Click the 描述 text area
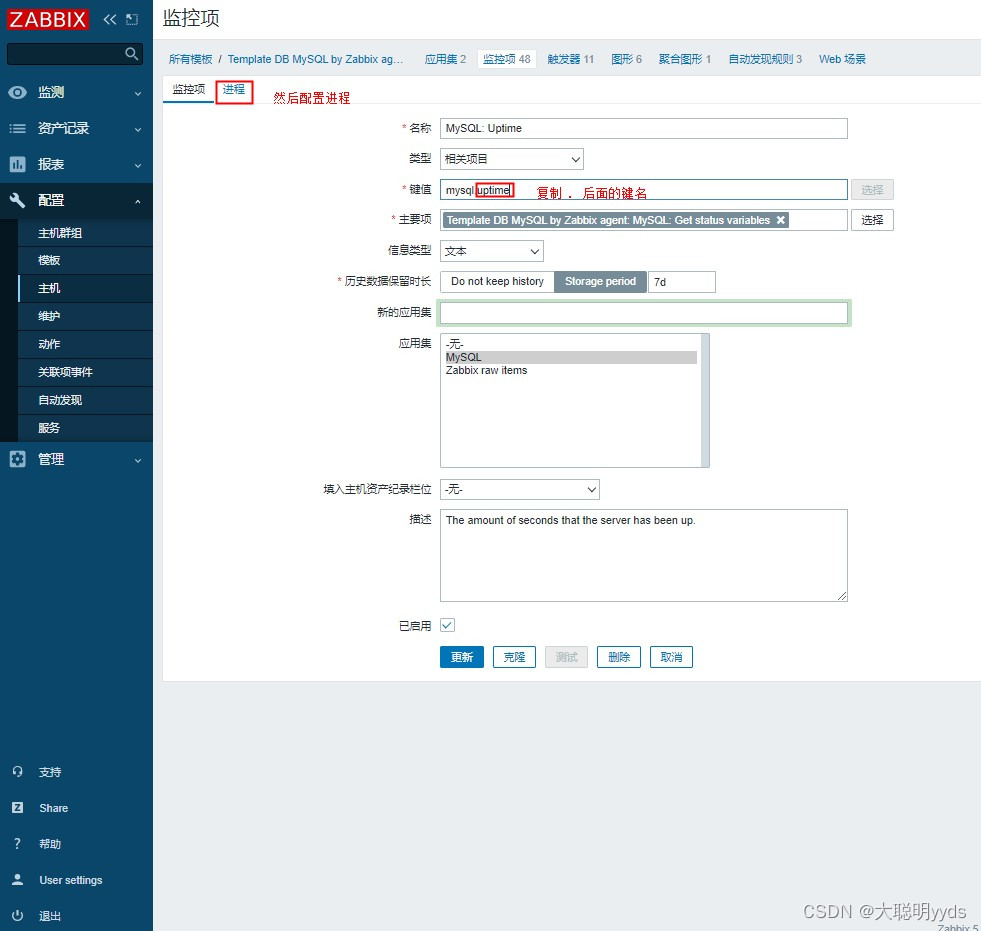This screenshot has height=931, width=981. pos(644,556)
